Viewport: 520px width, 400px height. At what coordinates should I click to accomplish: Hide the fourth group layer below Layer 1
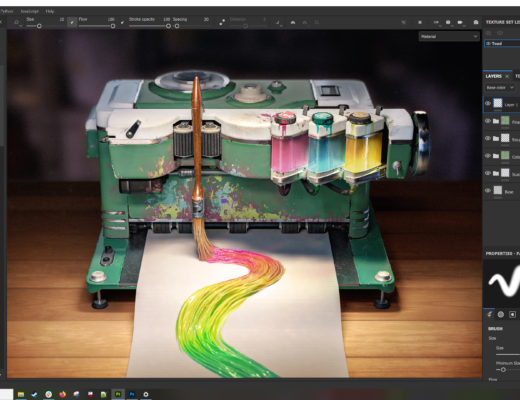488,173
